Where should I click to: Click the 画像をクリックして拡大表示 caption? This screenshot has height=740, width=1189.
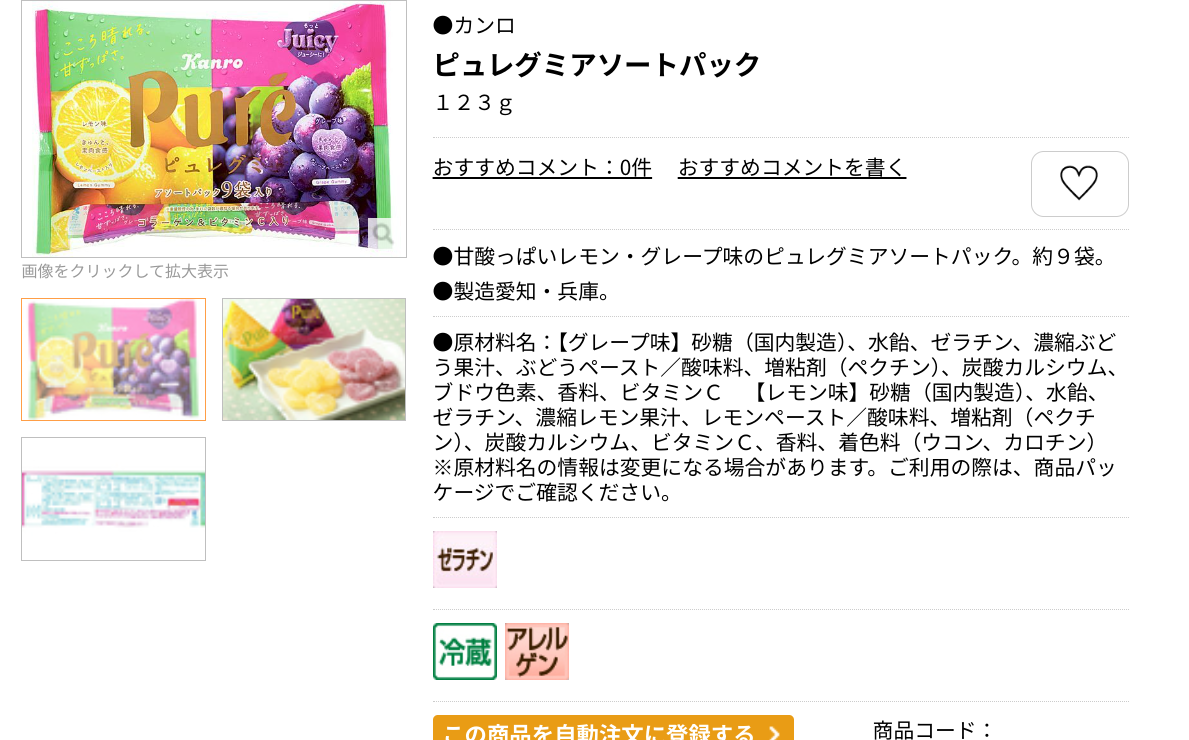124,271
